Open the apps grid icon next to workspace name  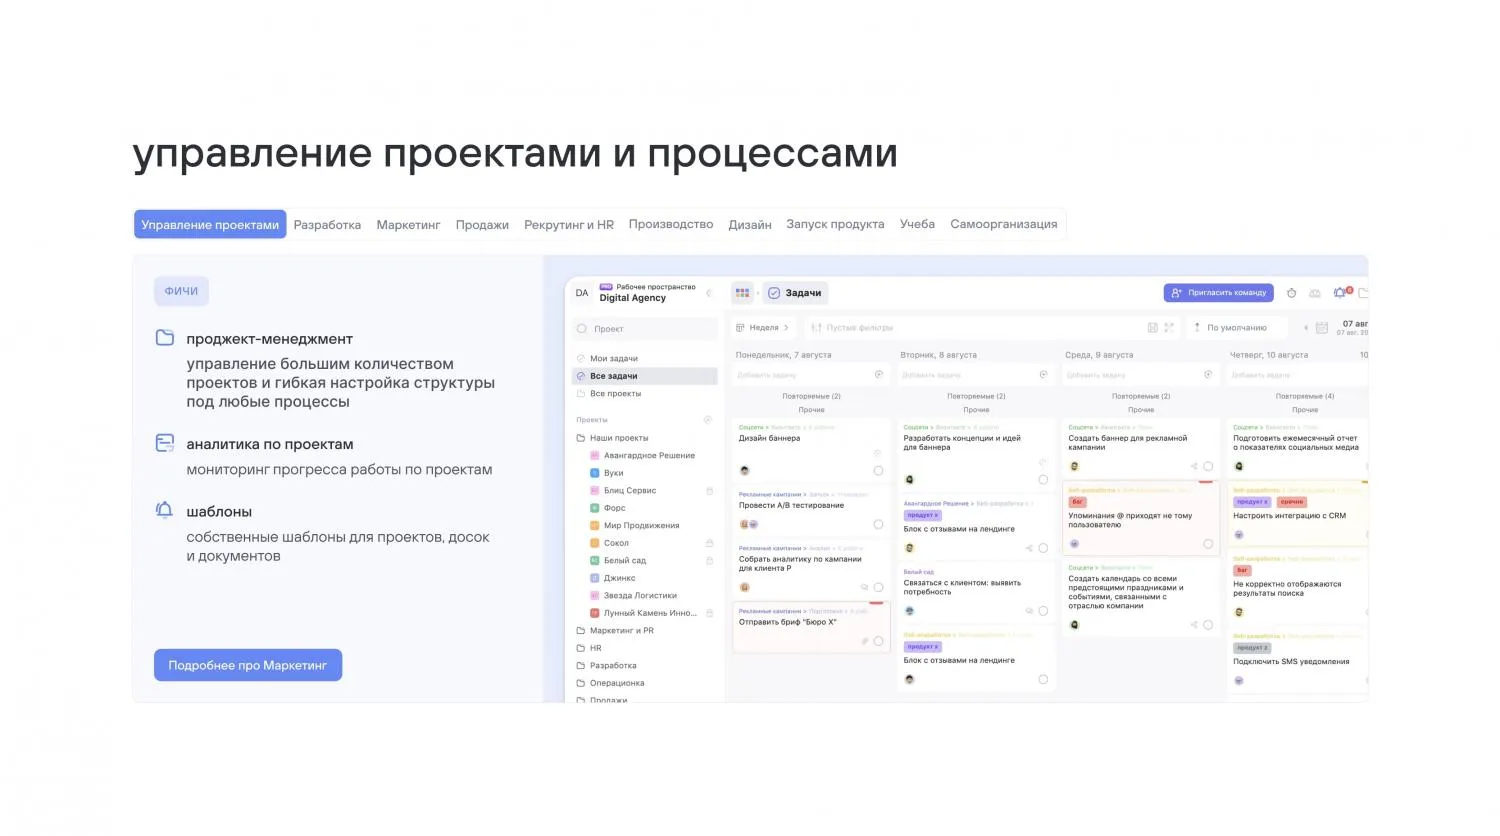click(x=742, y=292)
